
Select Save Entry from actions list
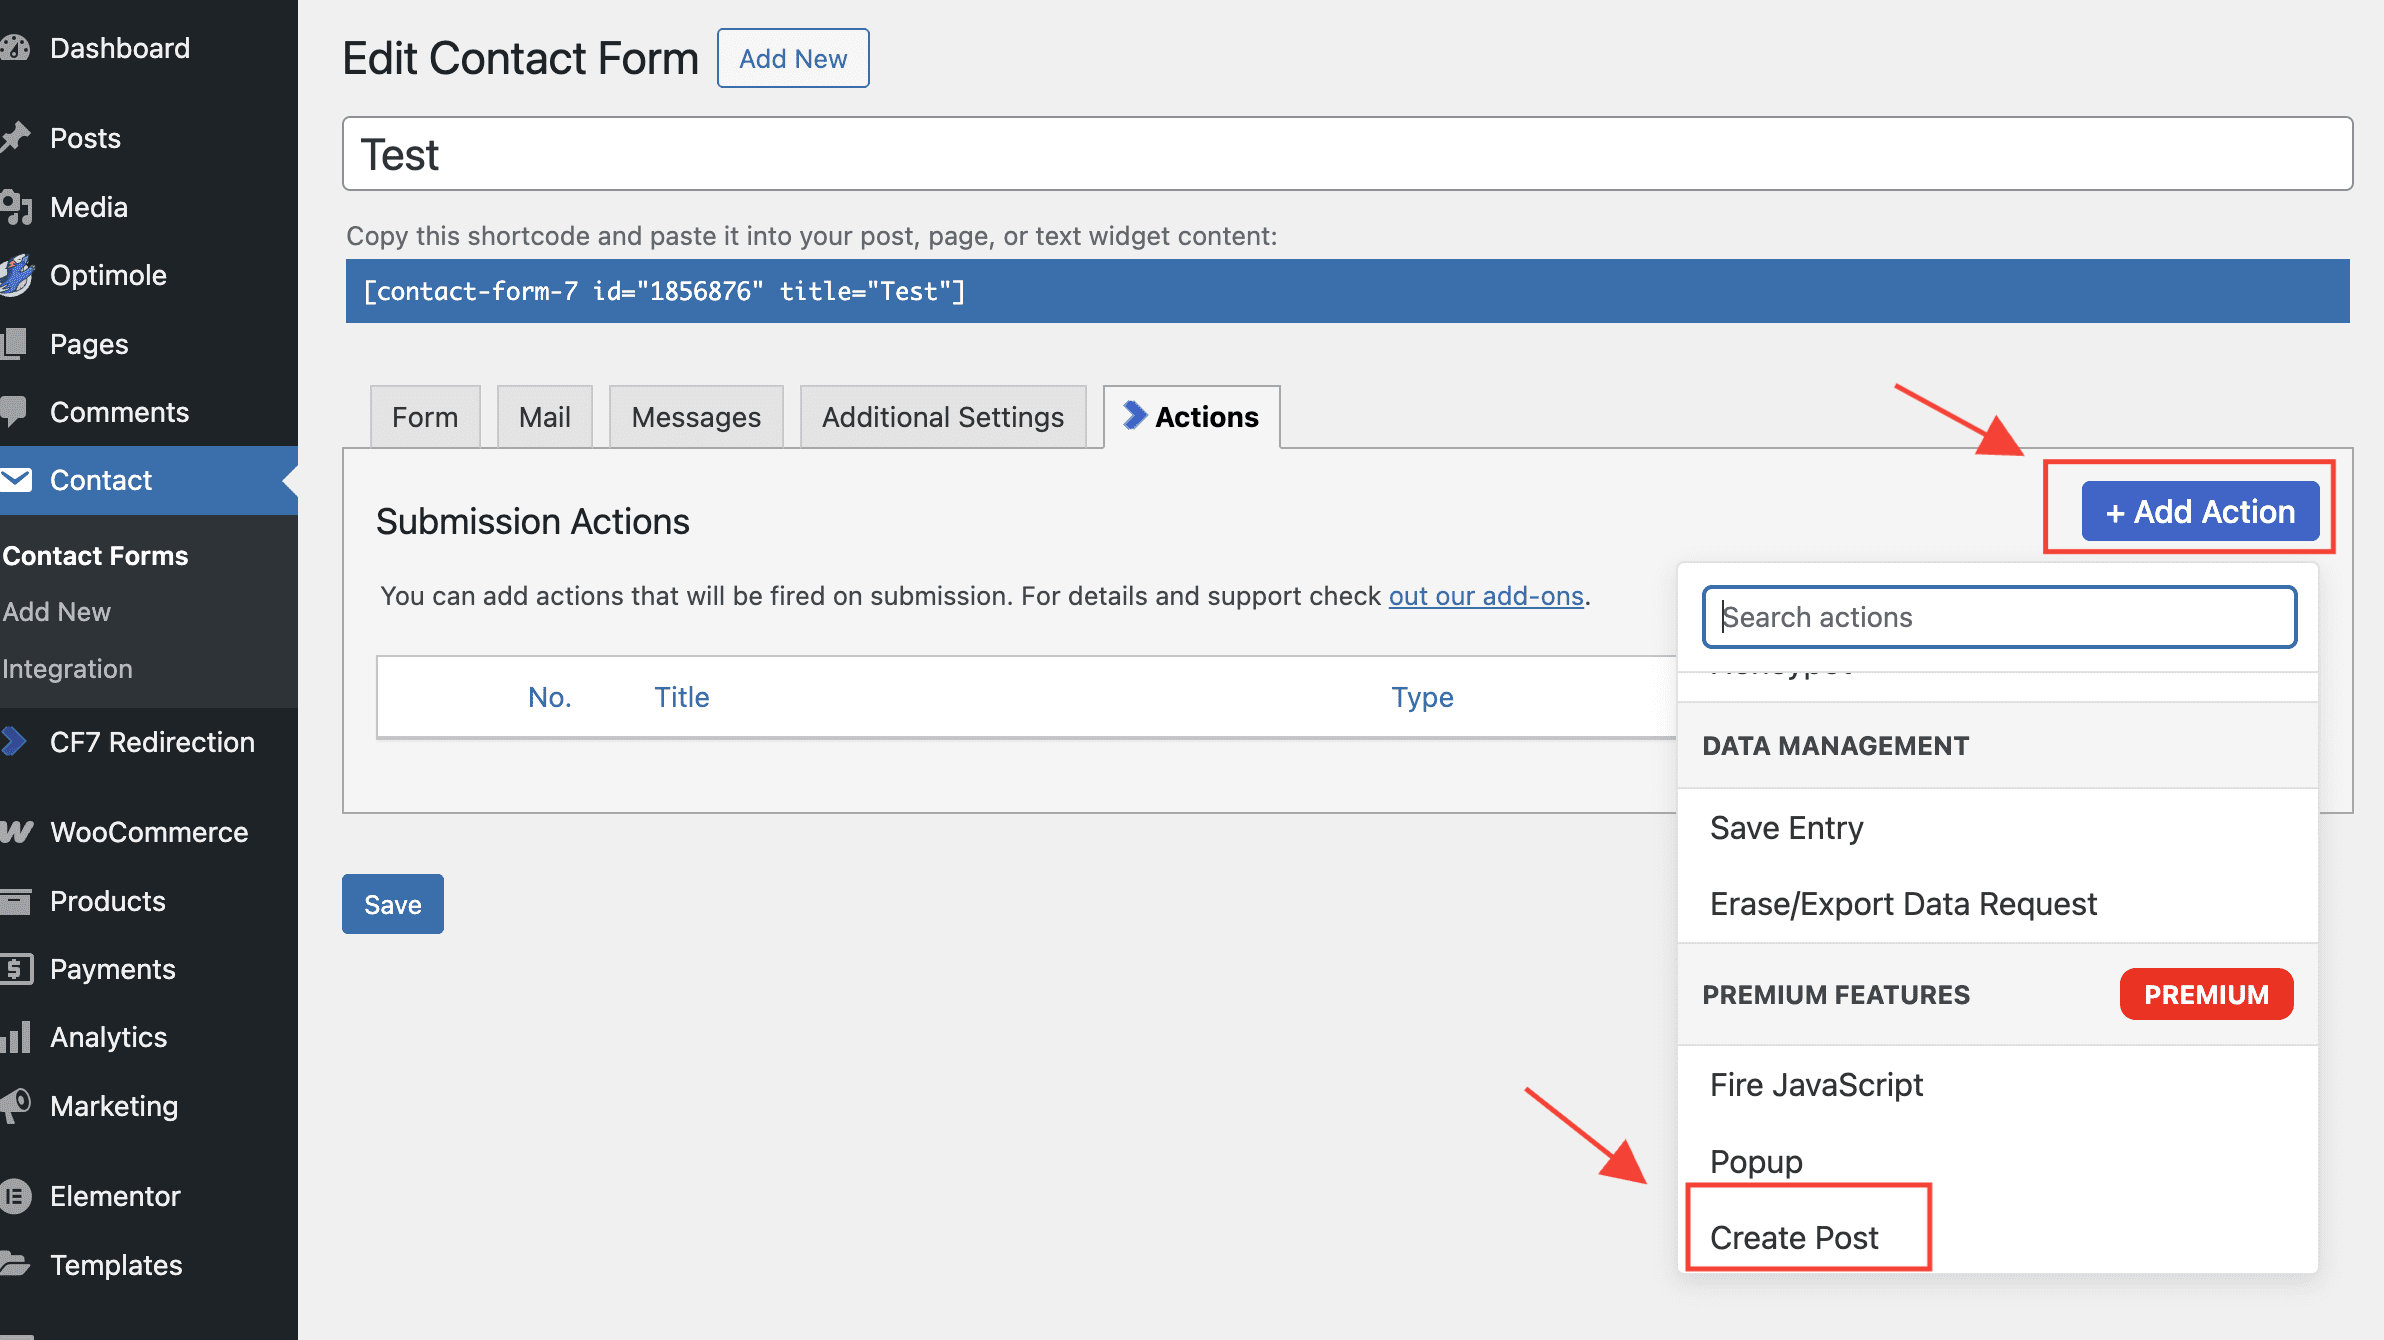1786,828
